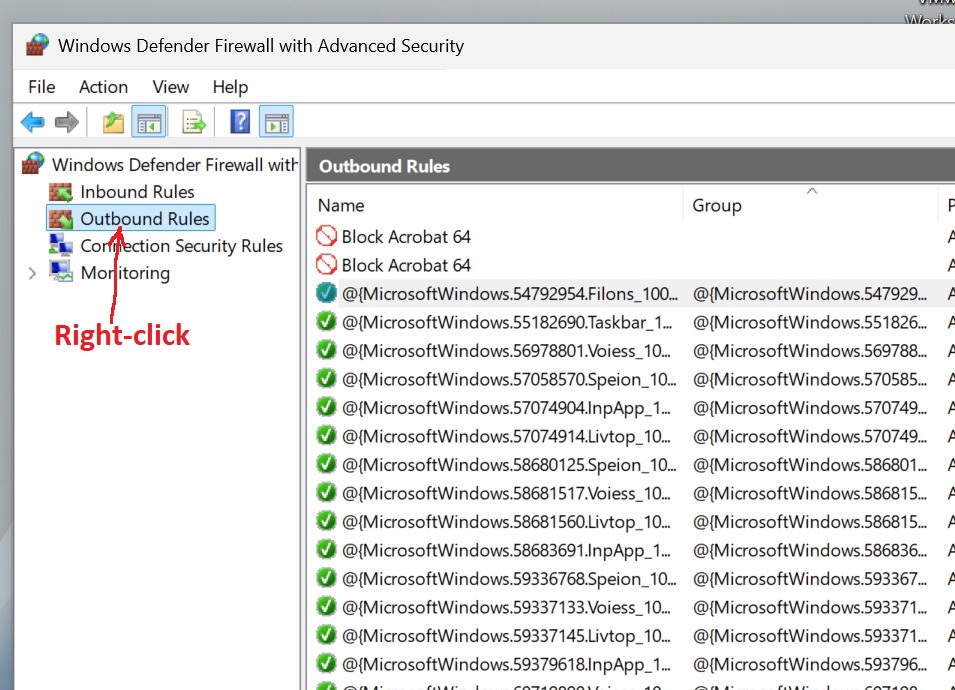The image size is (955, 690).
Task: Click the gray Forward arrow button
Action: tap(66, 122)
